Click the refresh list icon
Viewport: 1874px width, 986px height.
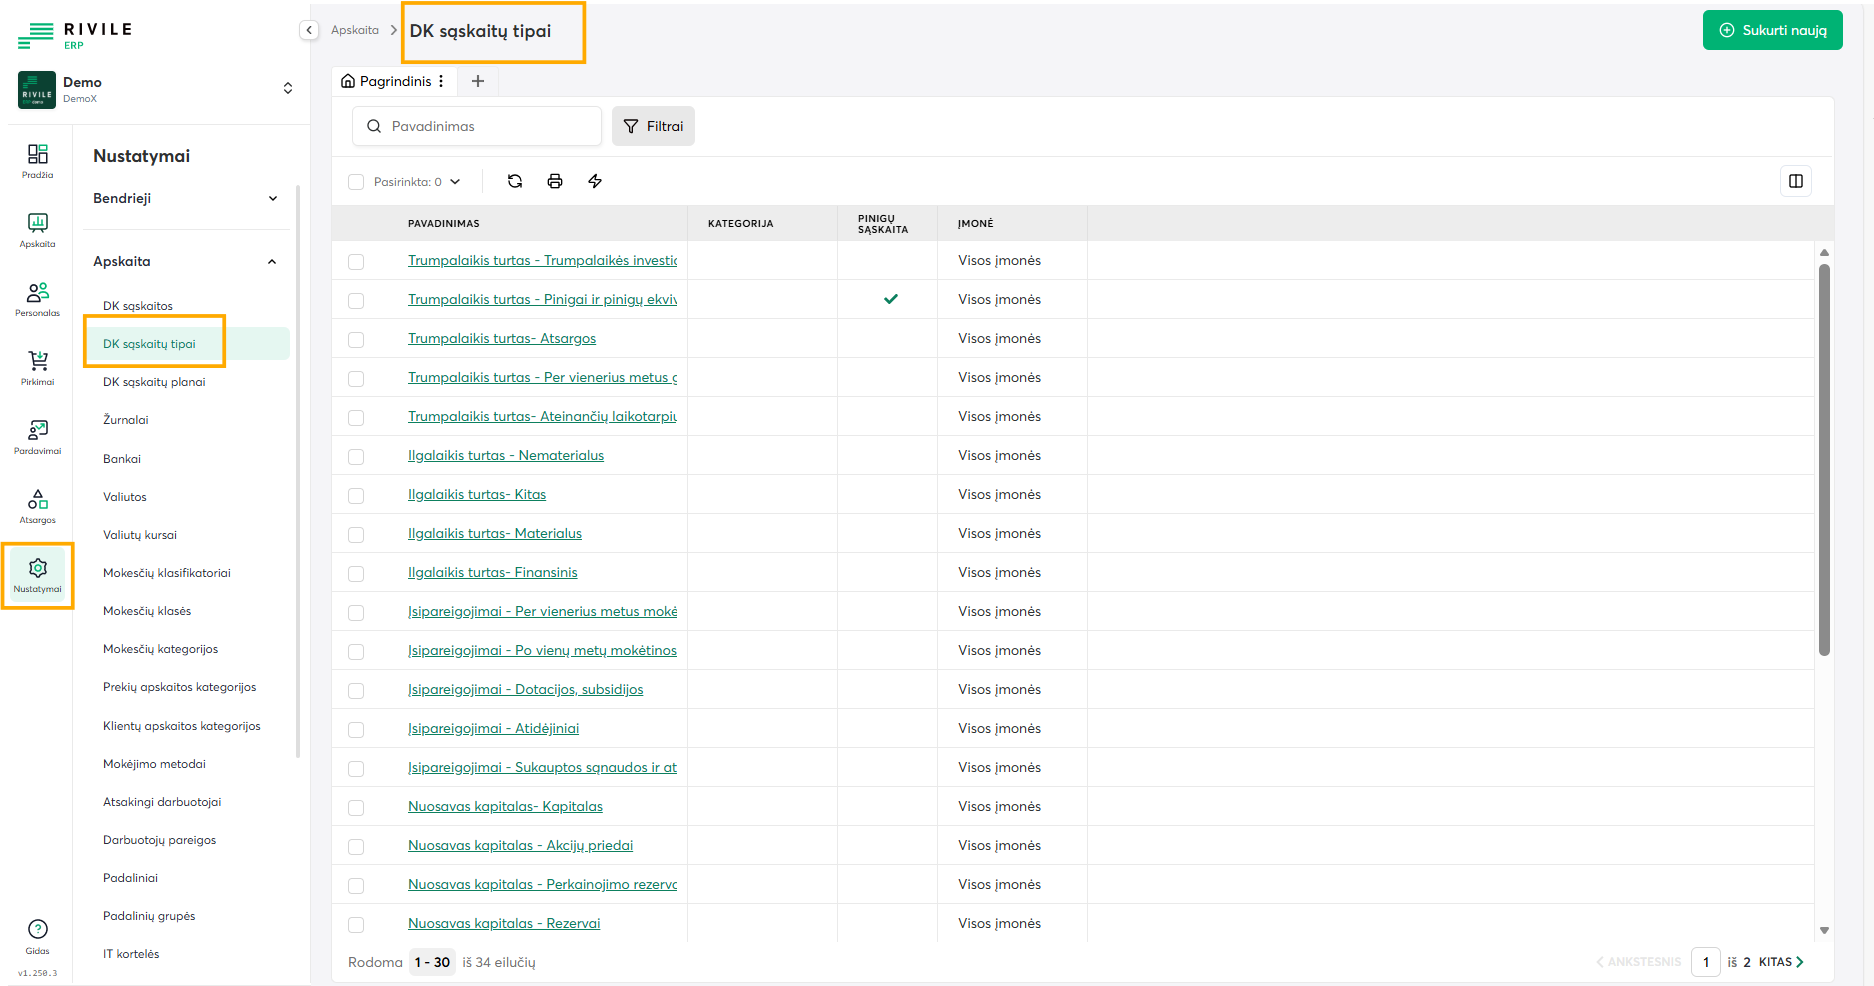(515, 181)
